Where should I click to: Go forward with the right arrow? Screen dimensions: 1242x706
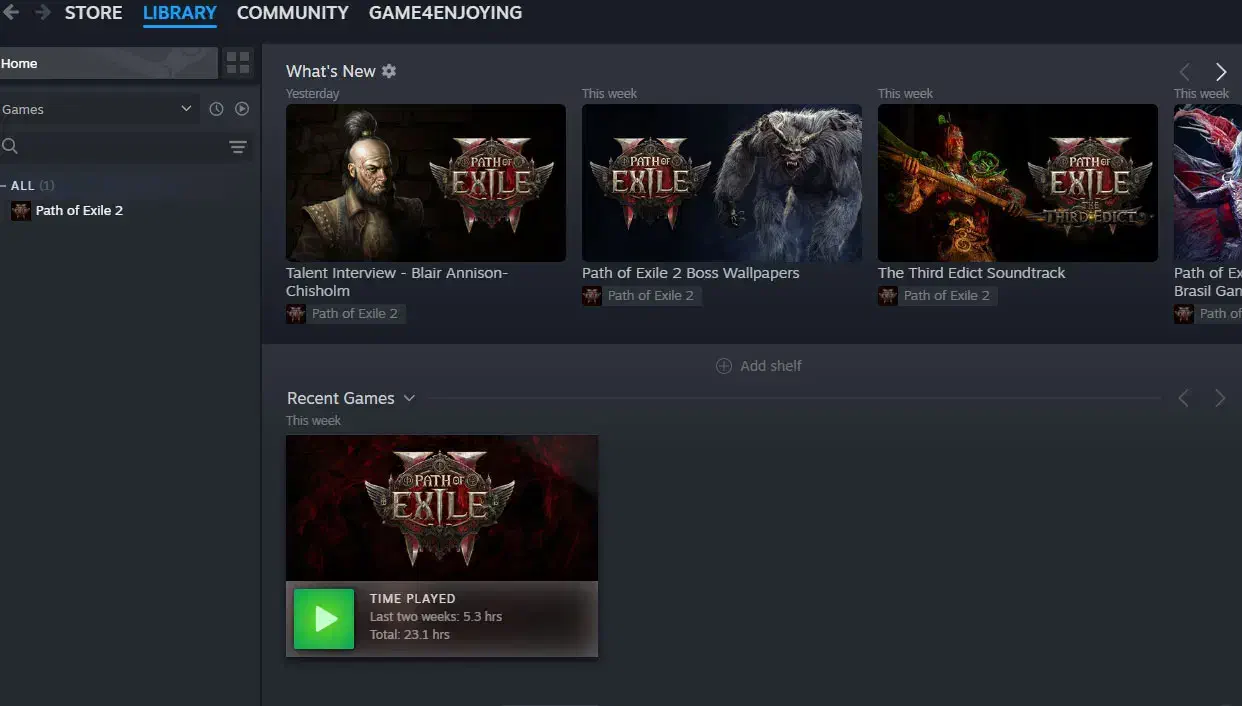click(42, 13)
